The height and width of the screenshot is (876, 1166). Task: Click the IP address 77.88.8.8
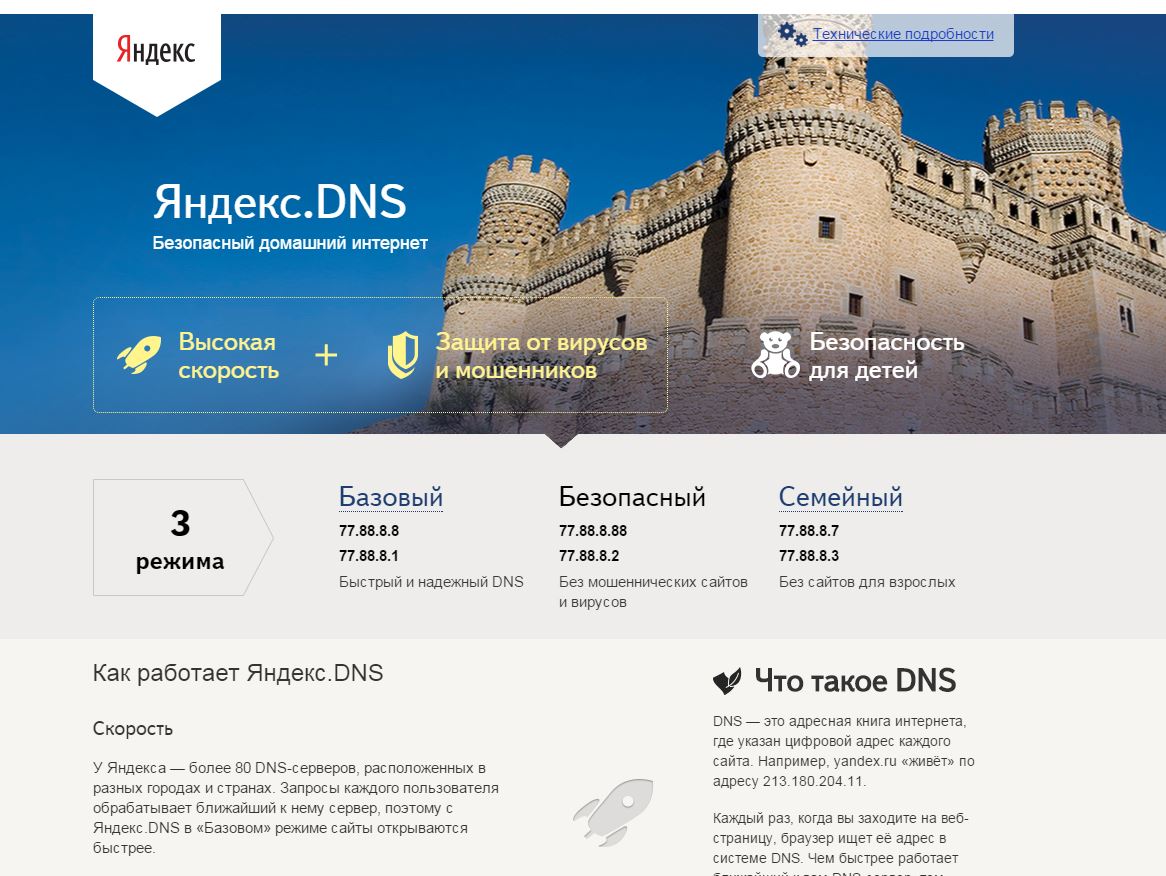pos(369,531)
